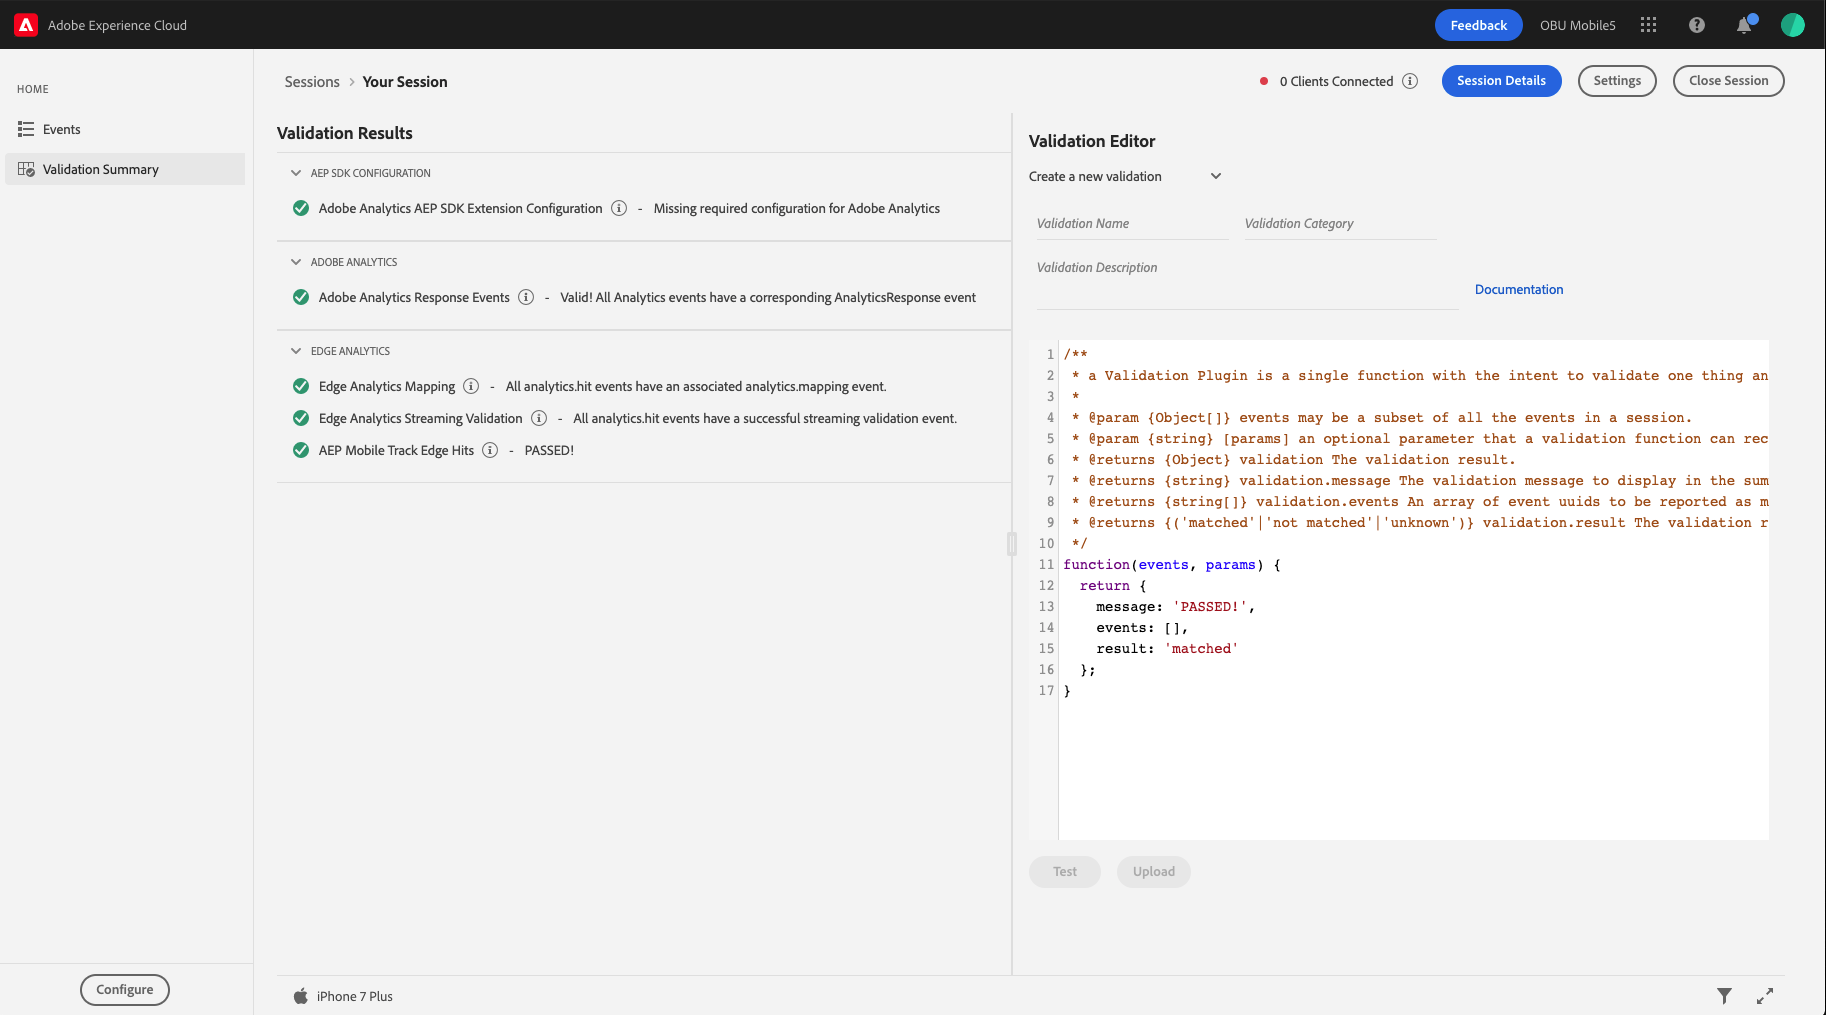Click info icon for AEP SDK Extension Configuration
The image size is (1826, 1015).
pos(619,208)
